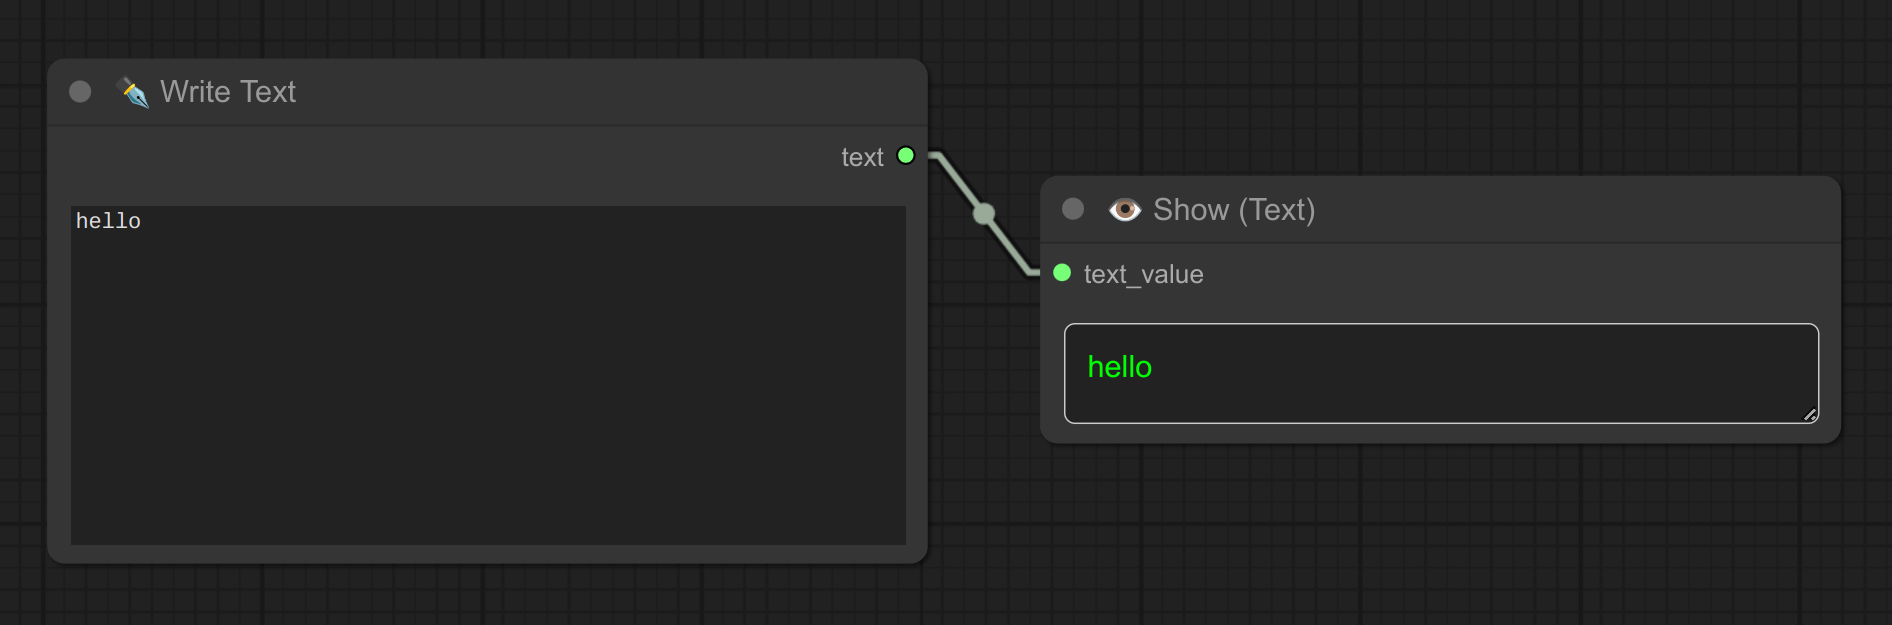Click the output box resize handle
This screenshot has width=1892, height=625.
coord(1810,415)
